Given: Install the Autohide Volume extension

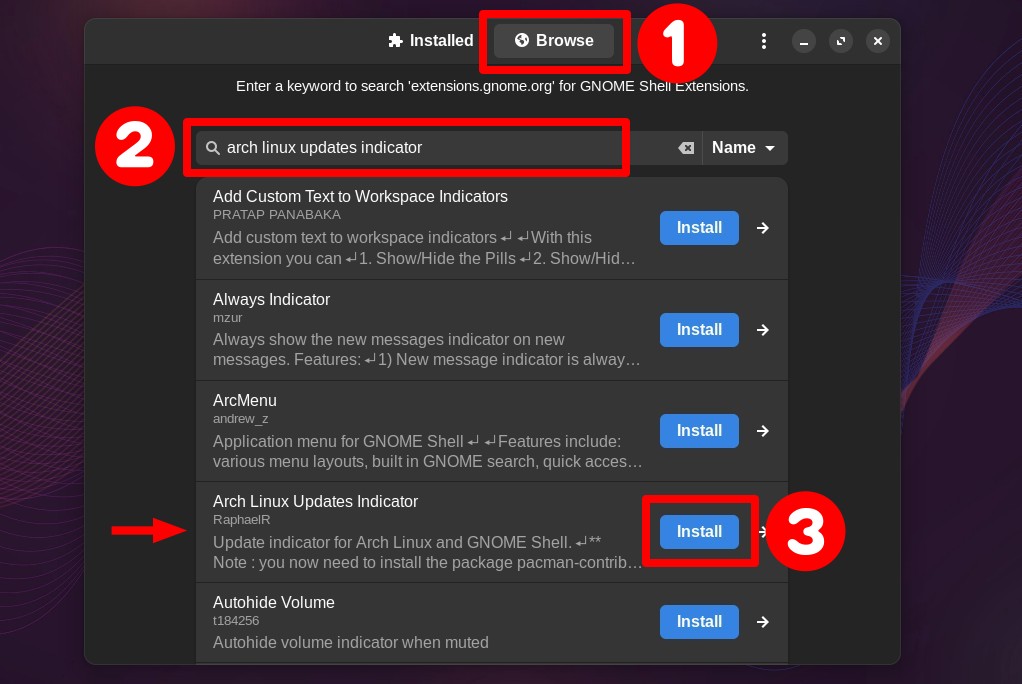Looking at the screenshot, I should (x=699, y=622).
